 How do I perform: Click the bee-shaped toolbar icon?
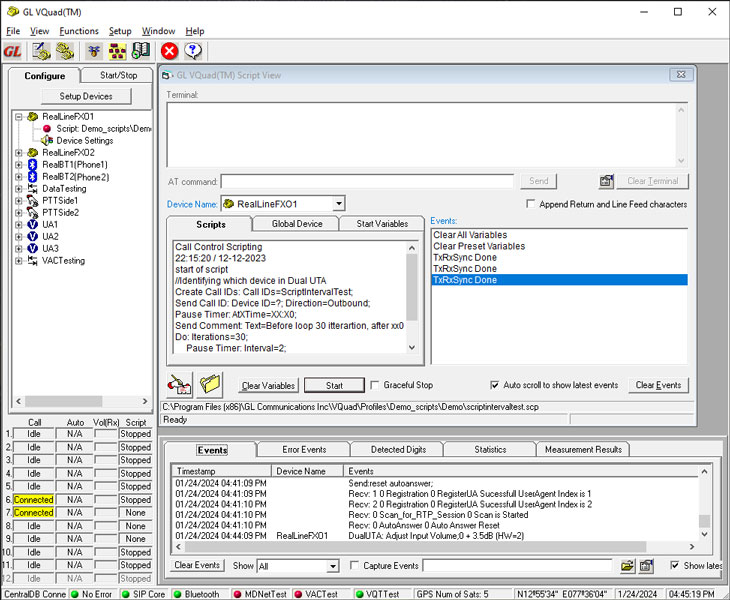[x=94, y=51]
